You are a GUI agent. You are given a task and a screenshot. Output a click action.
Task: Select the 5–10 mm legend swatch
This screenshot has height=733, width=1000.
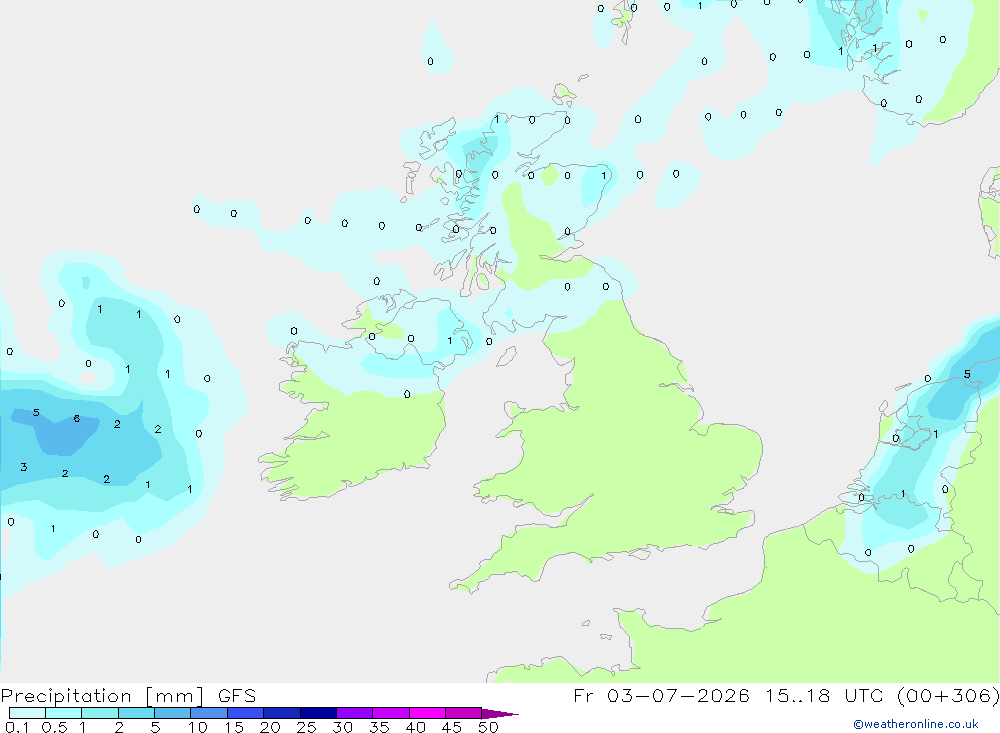[172, 713]
